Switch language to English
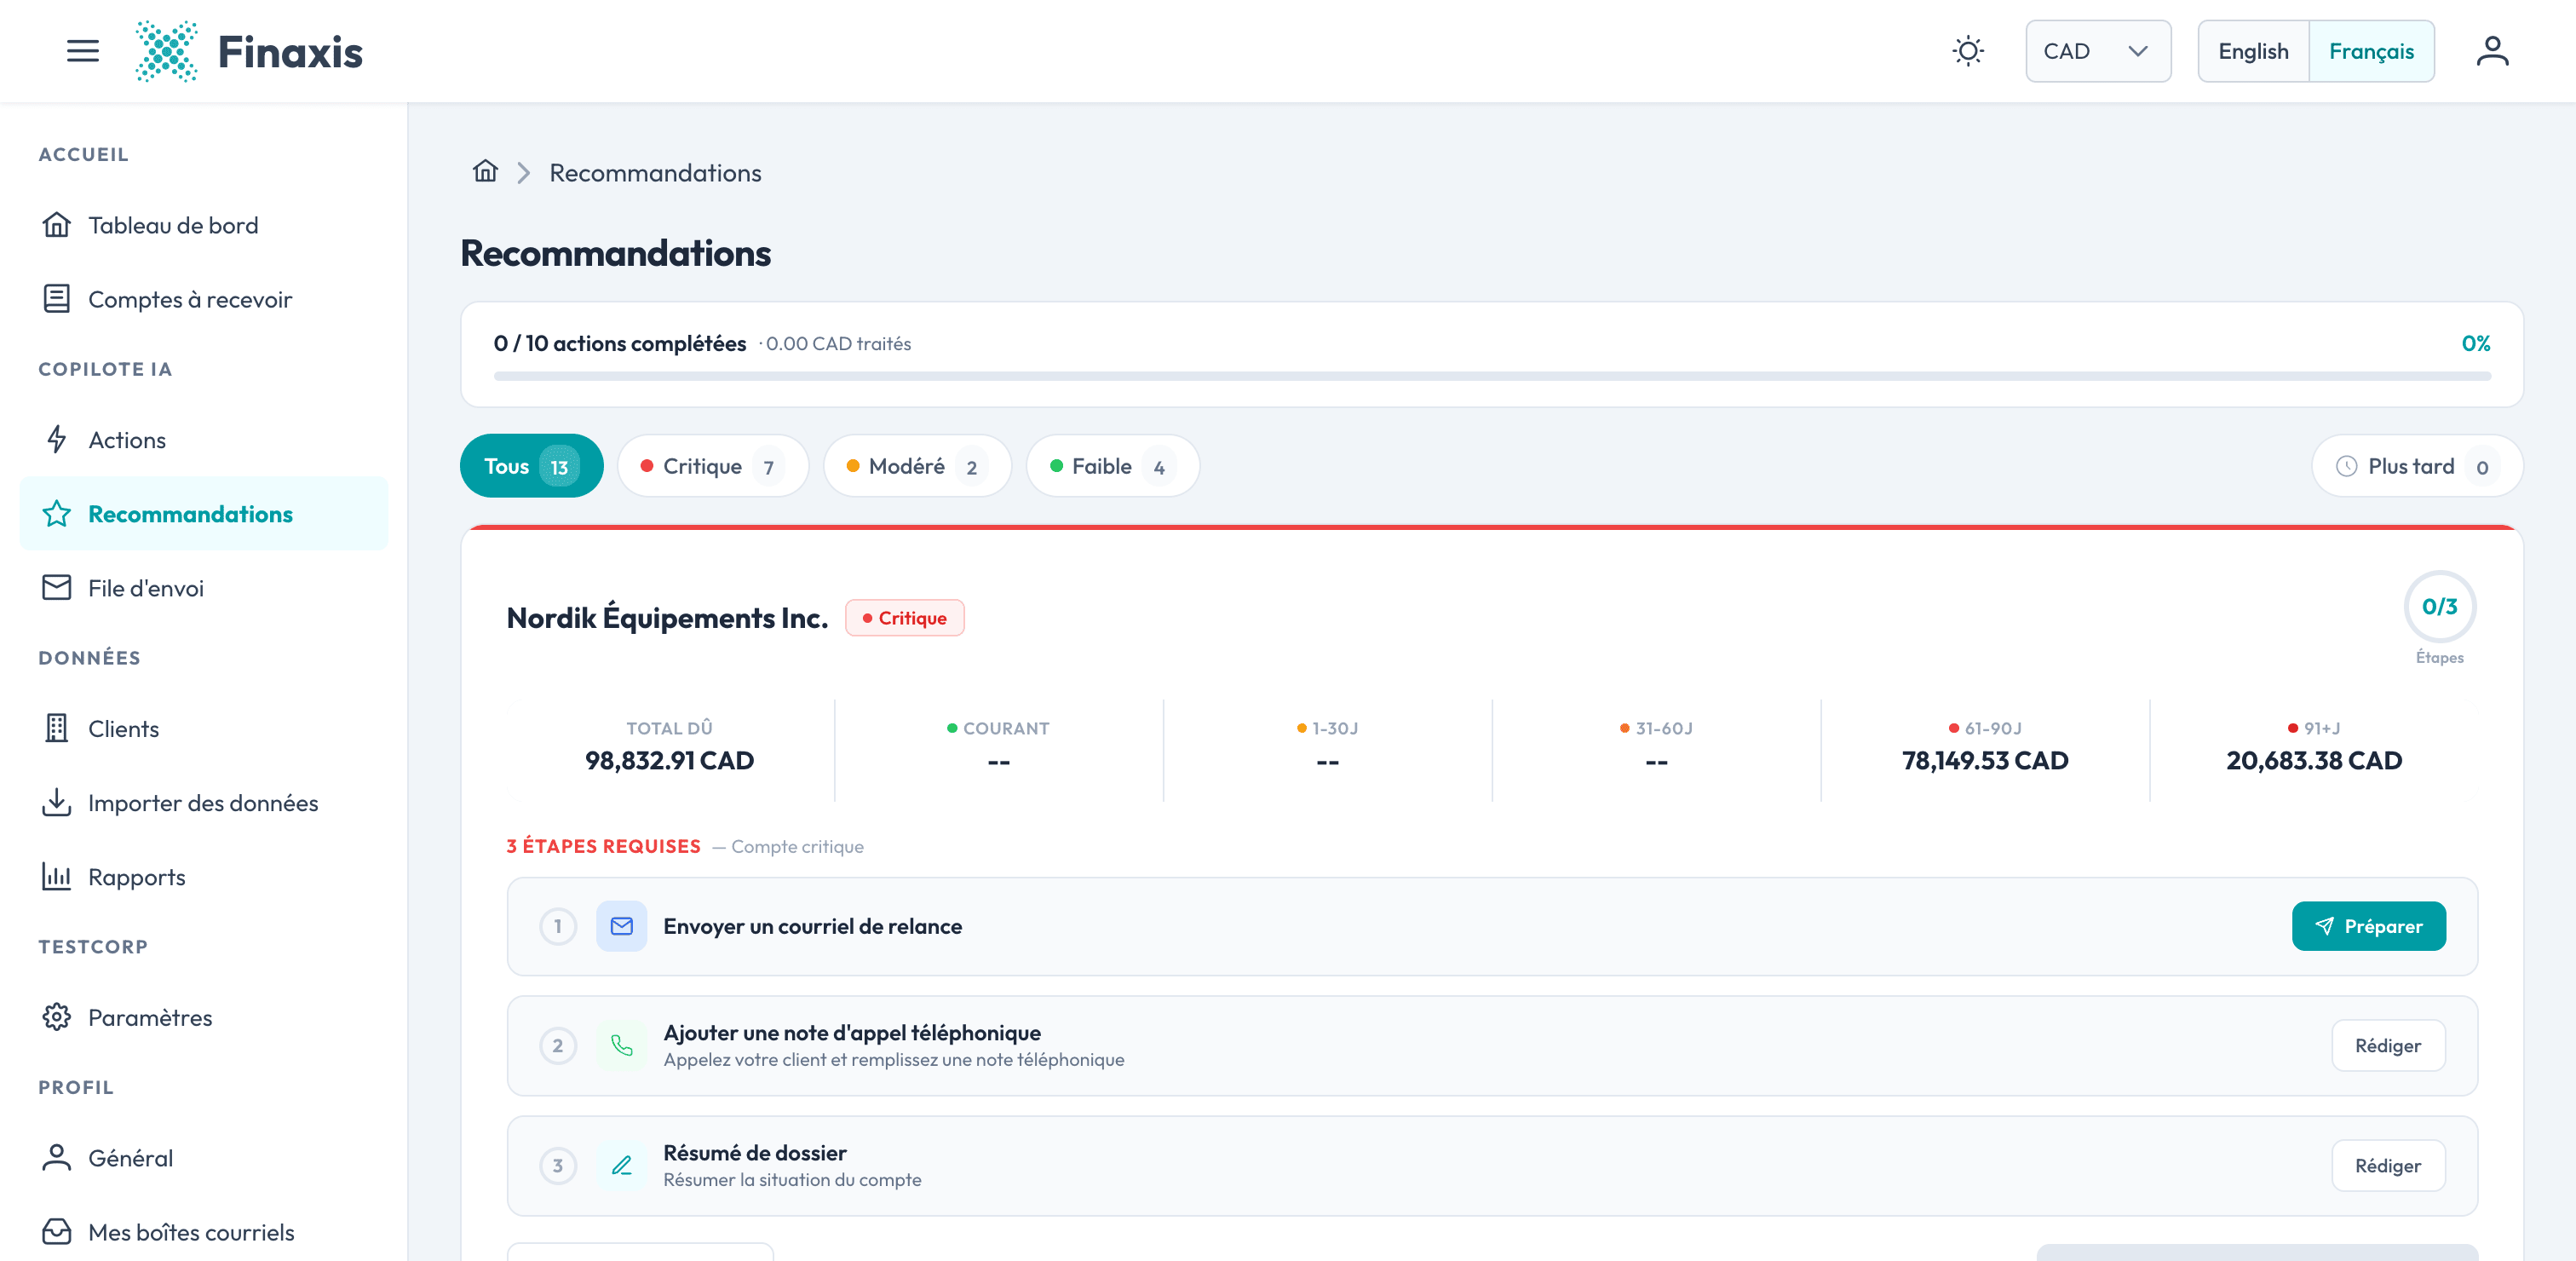The width and height of the screenshot is (2576, 1261). click(2253, 51)
